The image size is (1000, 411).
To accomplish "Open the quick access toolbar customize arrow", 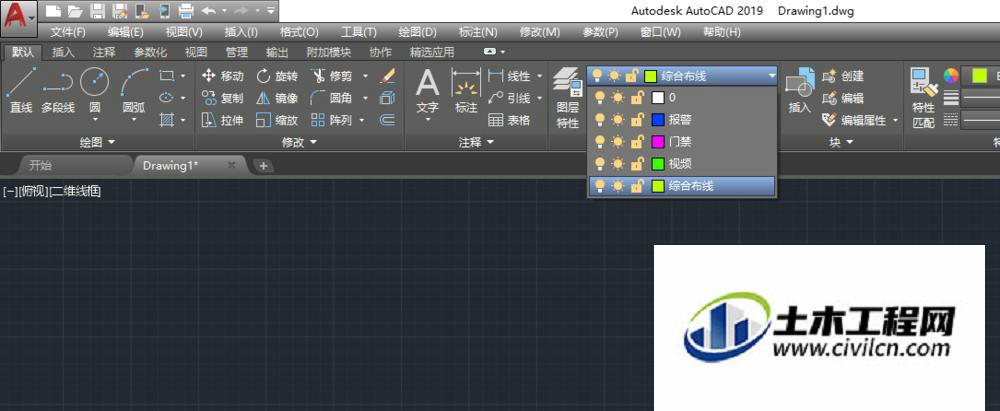I will tap(271, 11).
